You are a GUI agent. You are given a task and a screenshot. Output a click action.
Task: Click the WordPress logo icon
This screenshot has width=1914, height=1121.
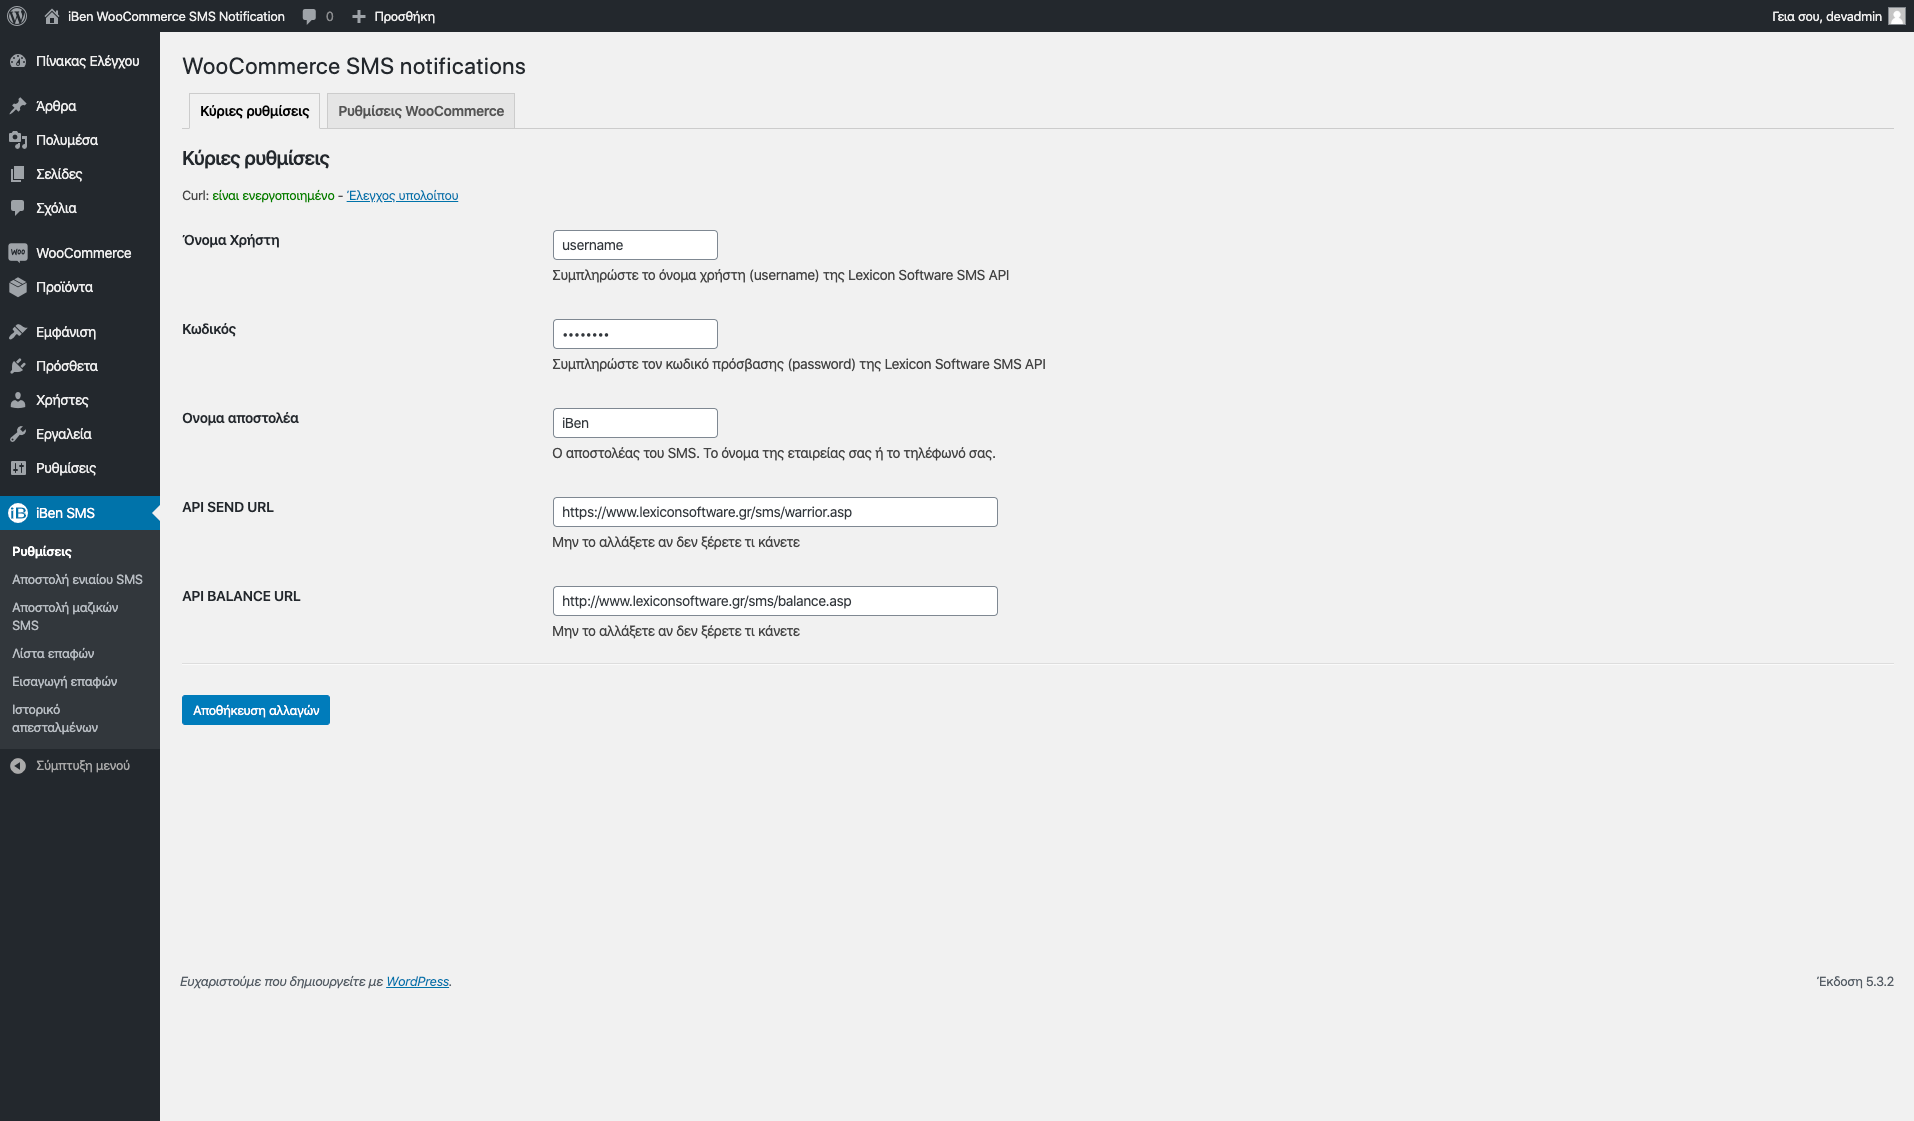click(x=17, y=16)
